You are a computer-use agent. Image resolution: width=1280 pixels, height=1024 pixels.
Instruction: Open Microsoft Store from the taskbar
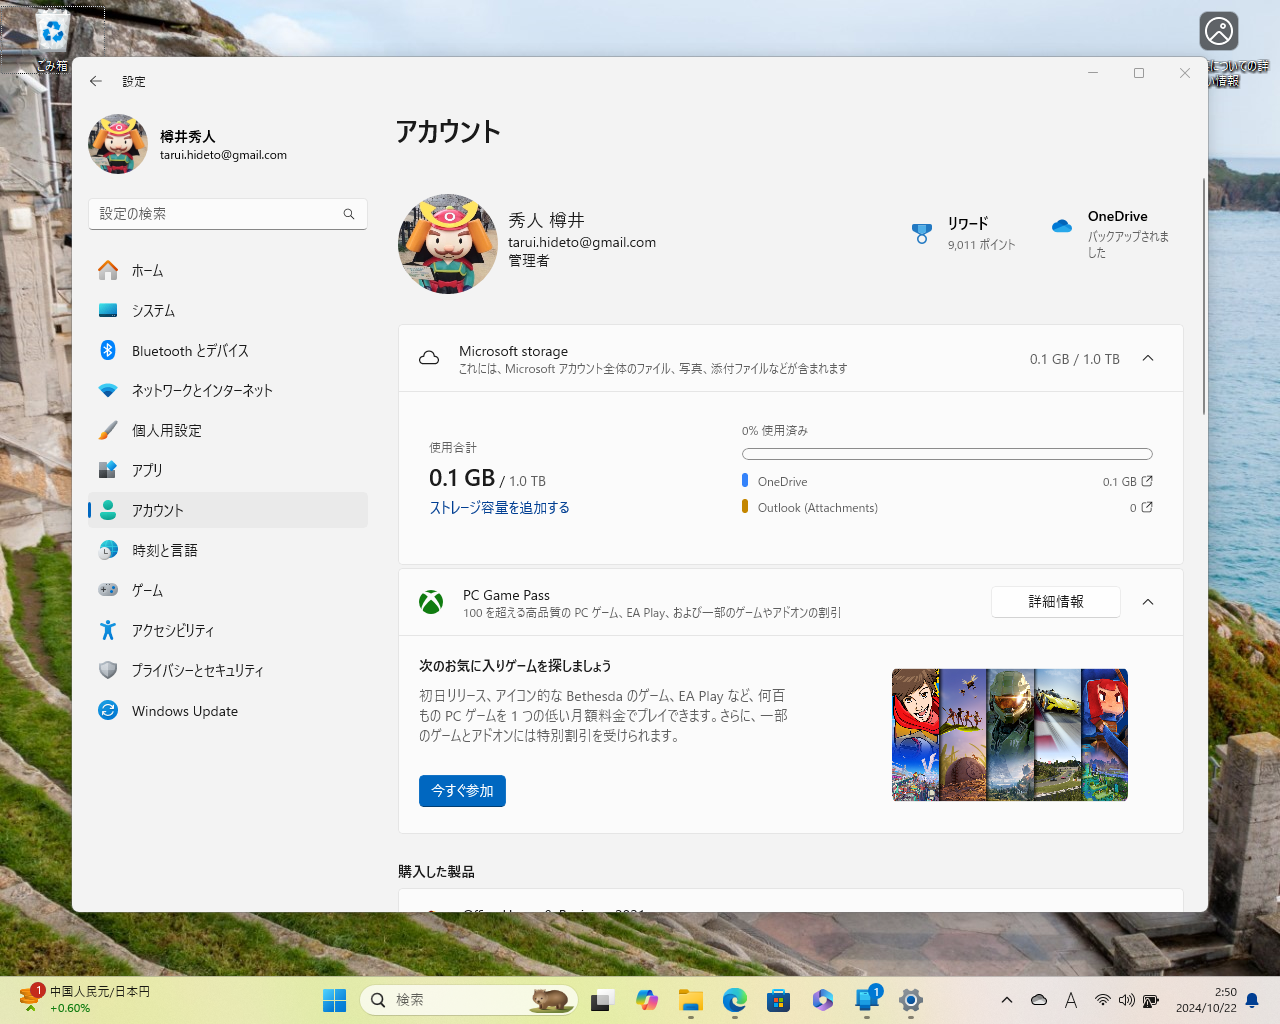click(779, 1000)
